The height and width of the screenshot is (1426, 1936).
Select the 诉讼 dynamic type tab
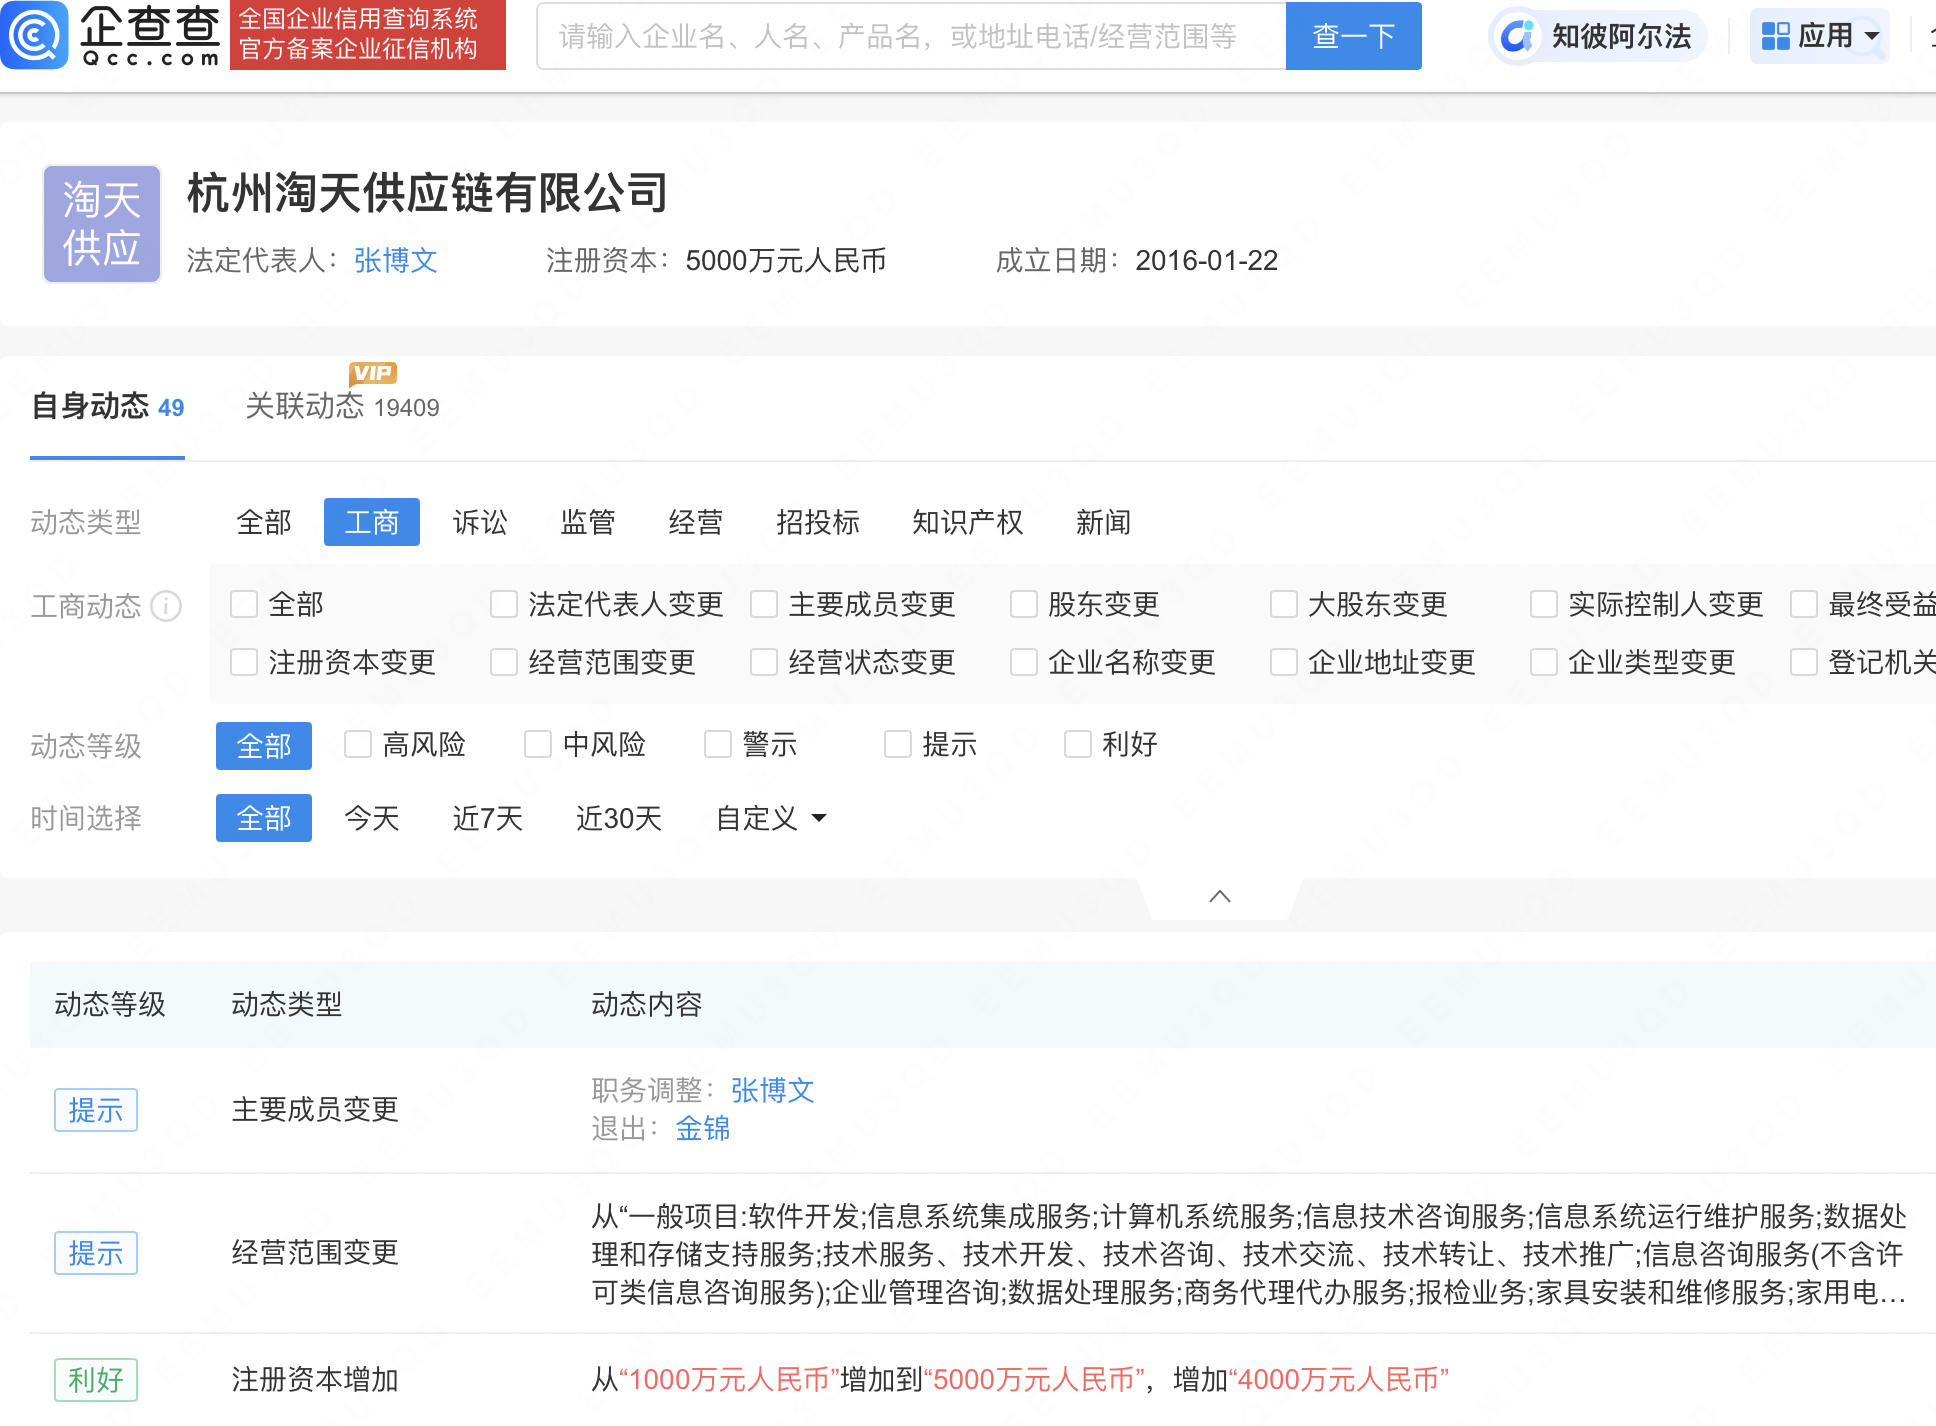(480, 522)
